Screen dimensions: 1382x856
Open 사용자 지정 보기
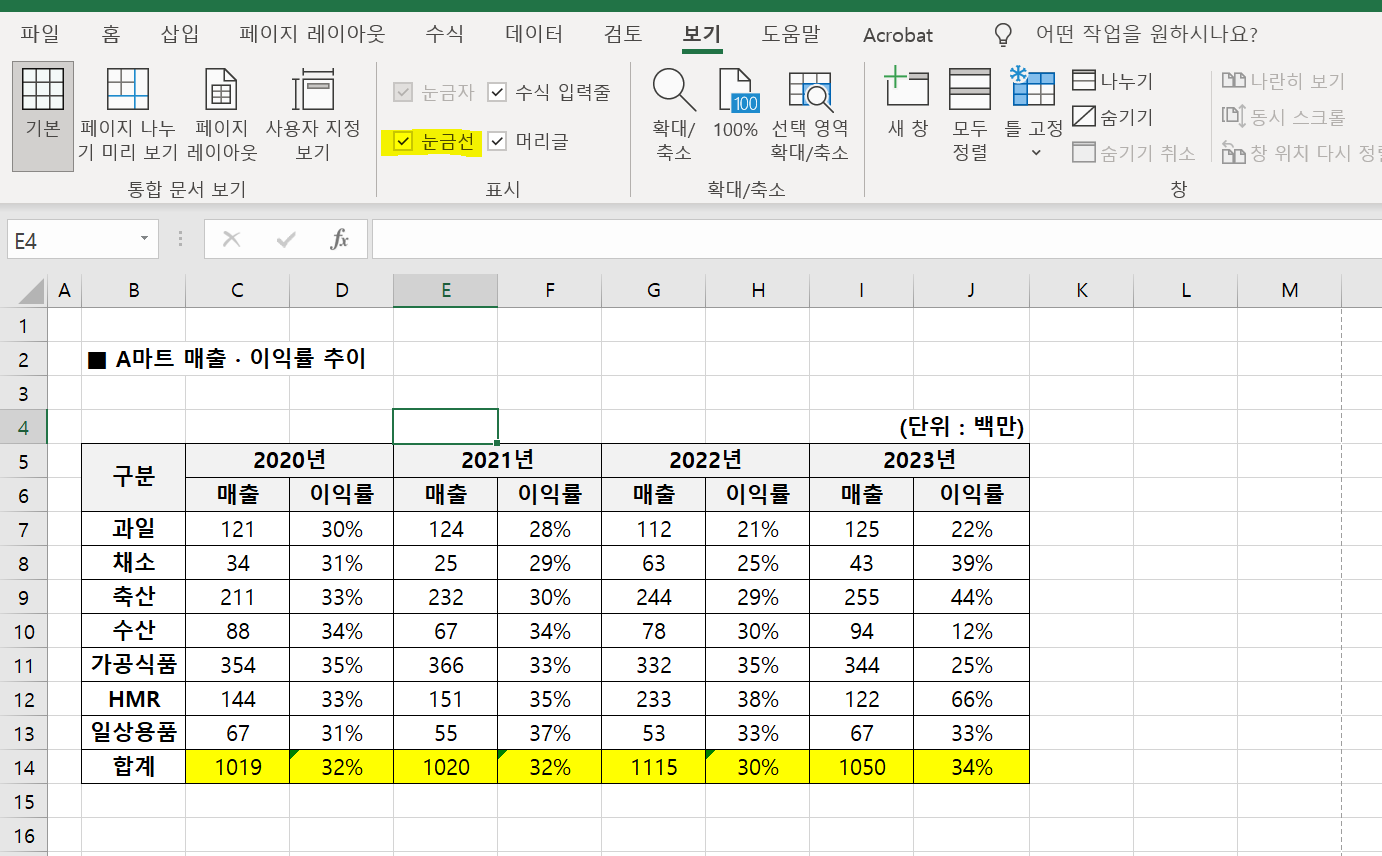click(313, 115)
